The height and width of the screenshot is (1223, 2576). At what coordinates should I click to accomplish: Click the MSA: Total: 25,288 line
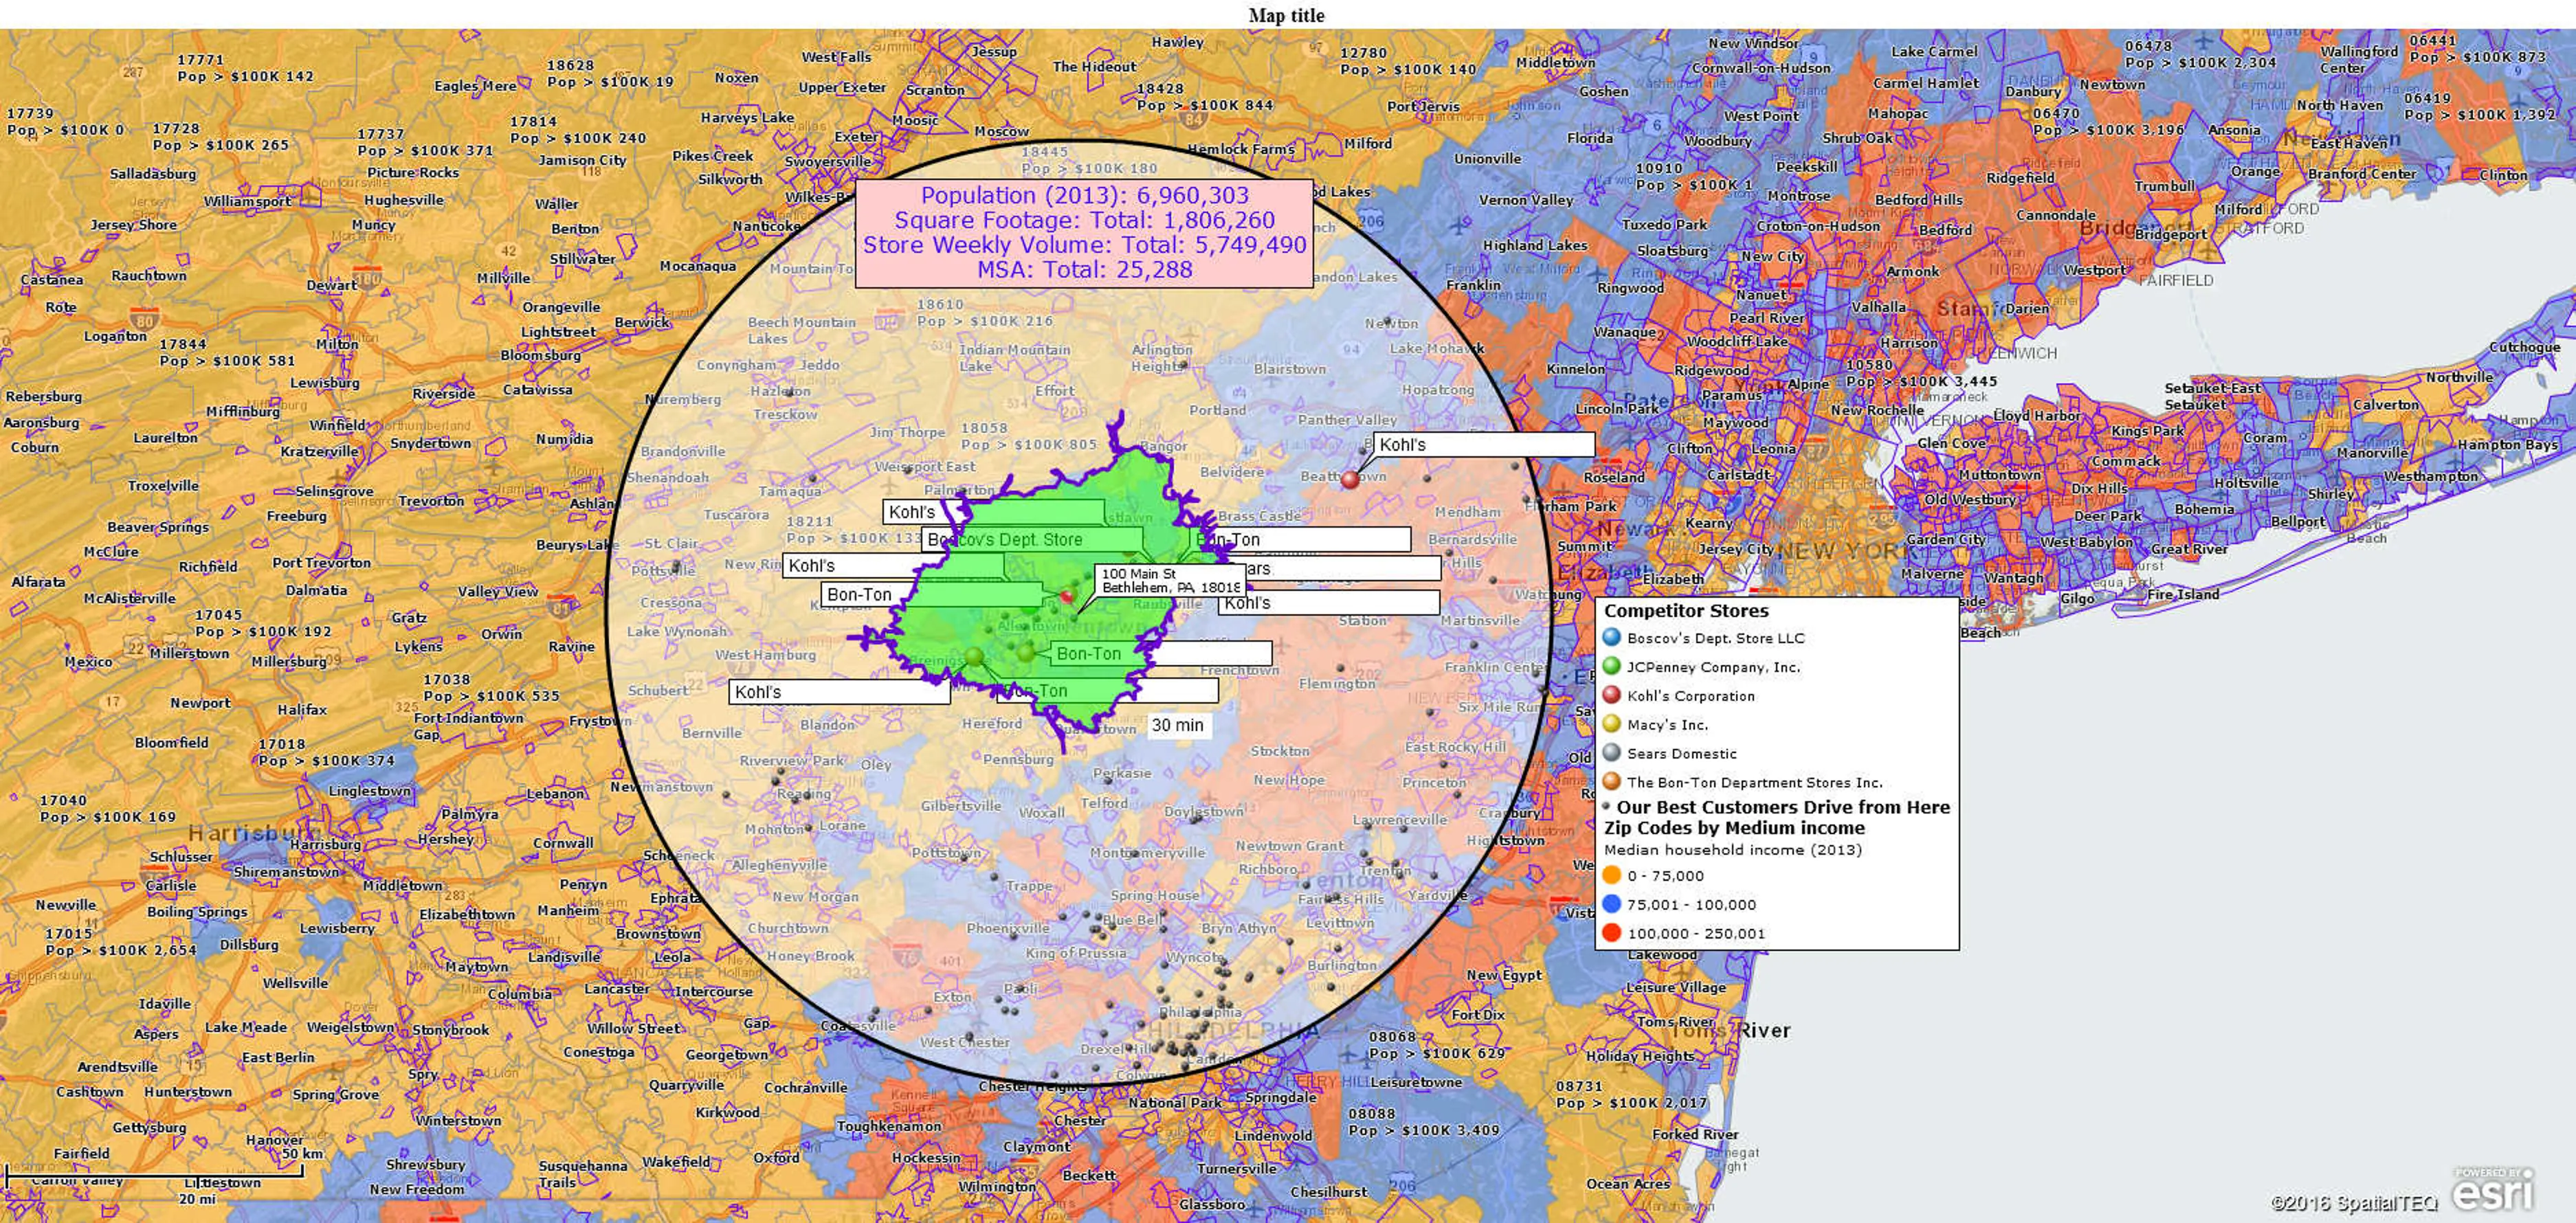1084,270
